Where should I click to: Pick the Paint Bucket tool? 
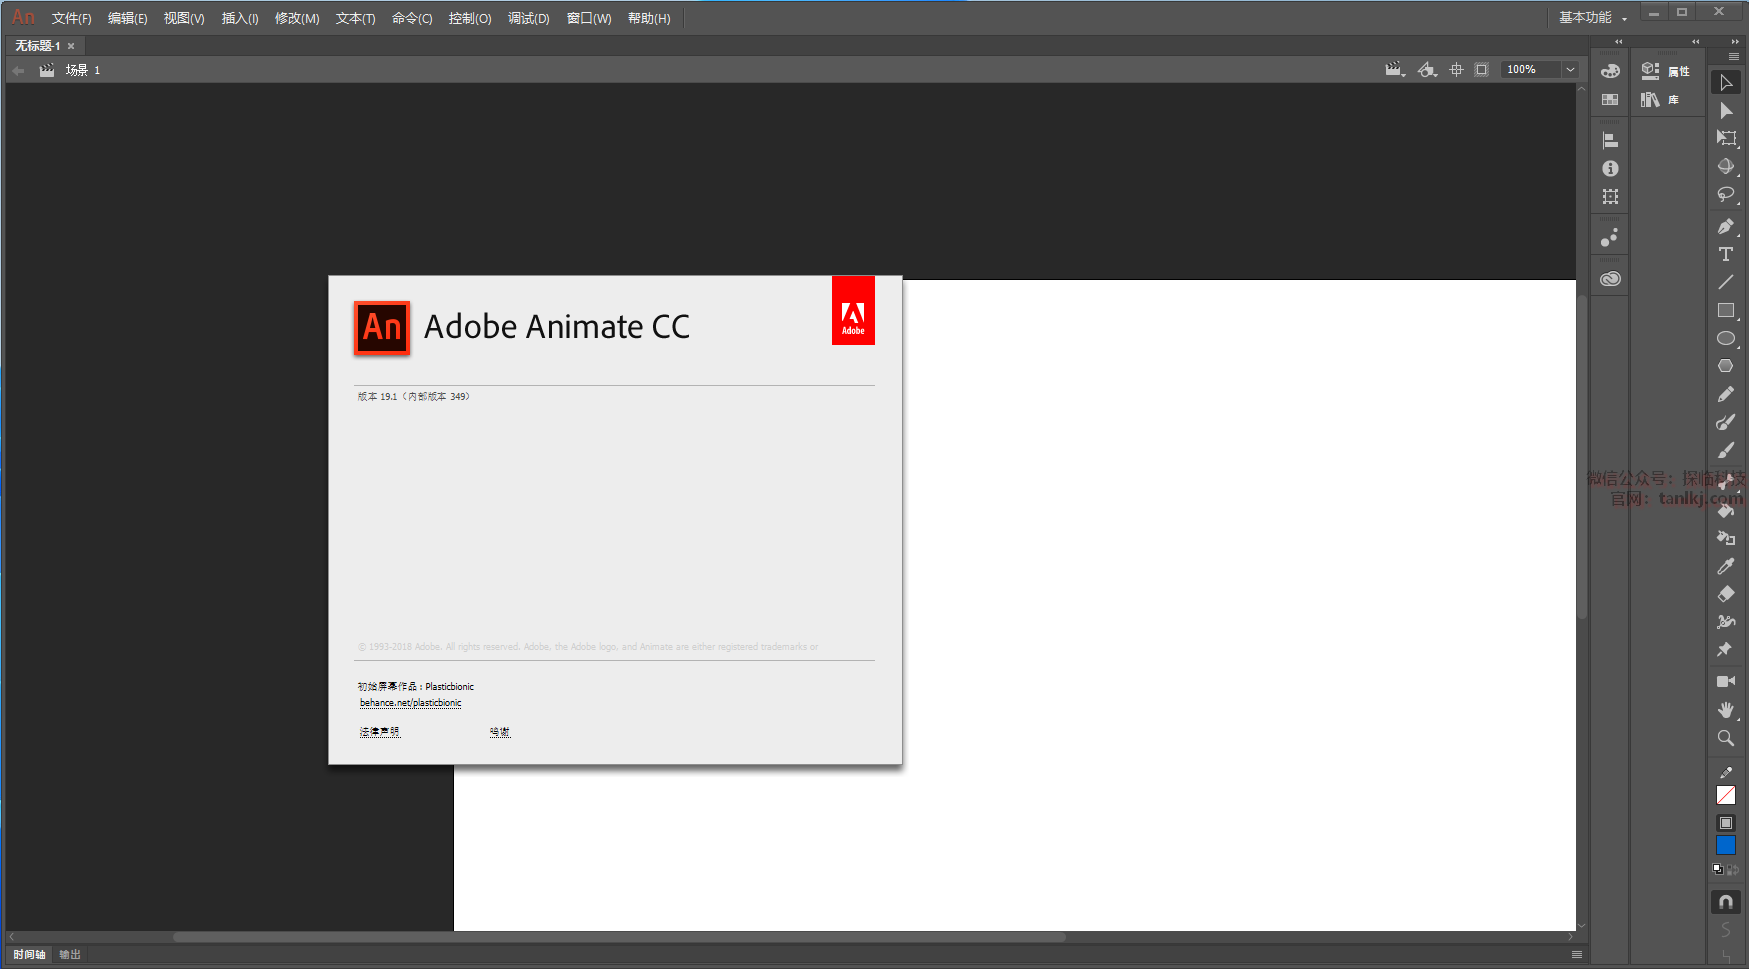1726,510
